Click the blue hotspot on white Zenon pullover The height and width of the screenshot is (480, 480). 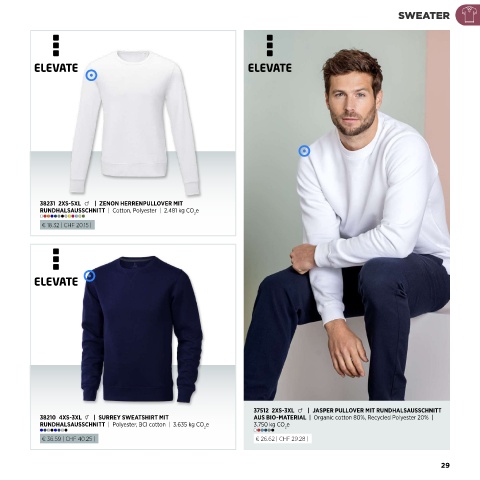91,75
